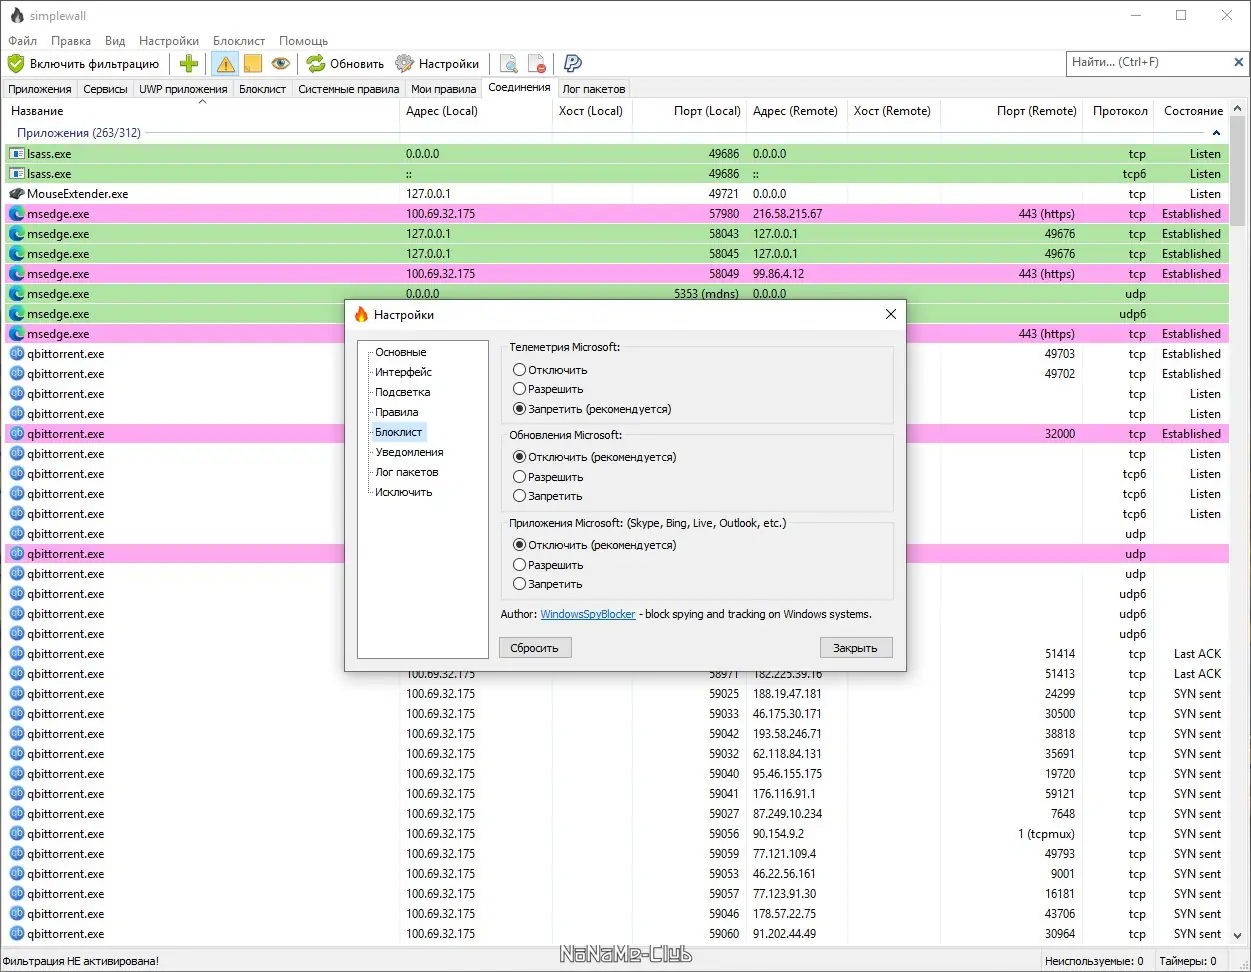Viewport: 1251px width, 972px height.
Task: Click the Закрыть button
Action: pos(856,648)
